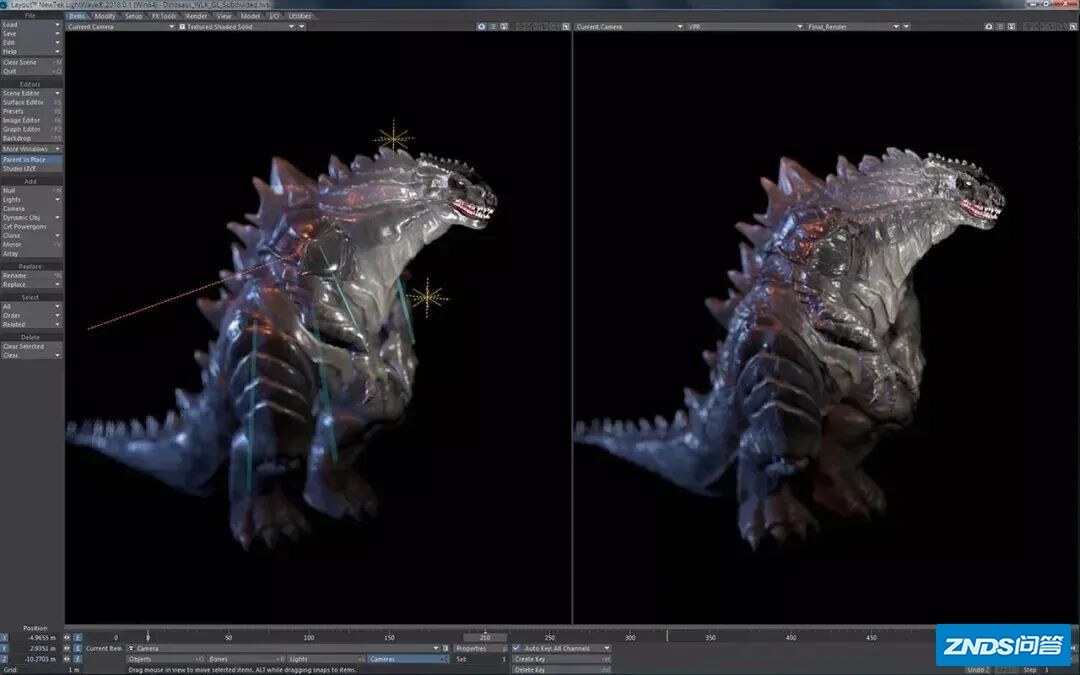Expand the Load menu
The width and height of the screenshot is (1080, 675).
click(31, 24)
